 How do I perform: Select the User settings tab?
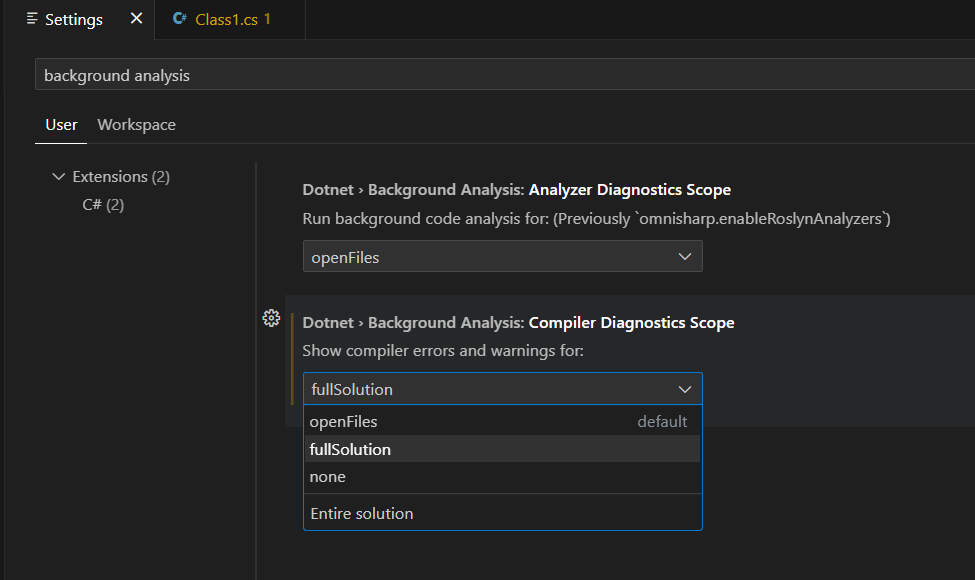[61, 124]
